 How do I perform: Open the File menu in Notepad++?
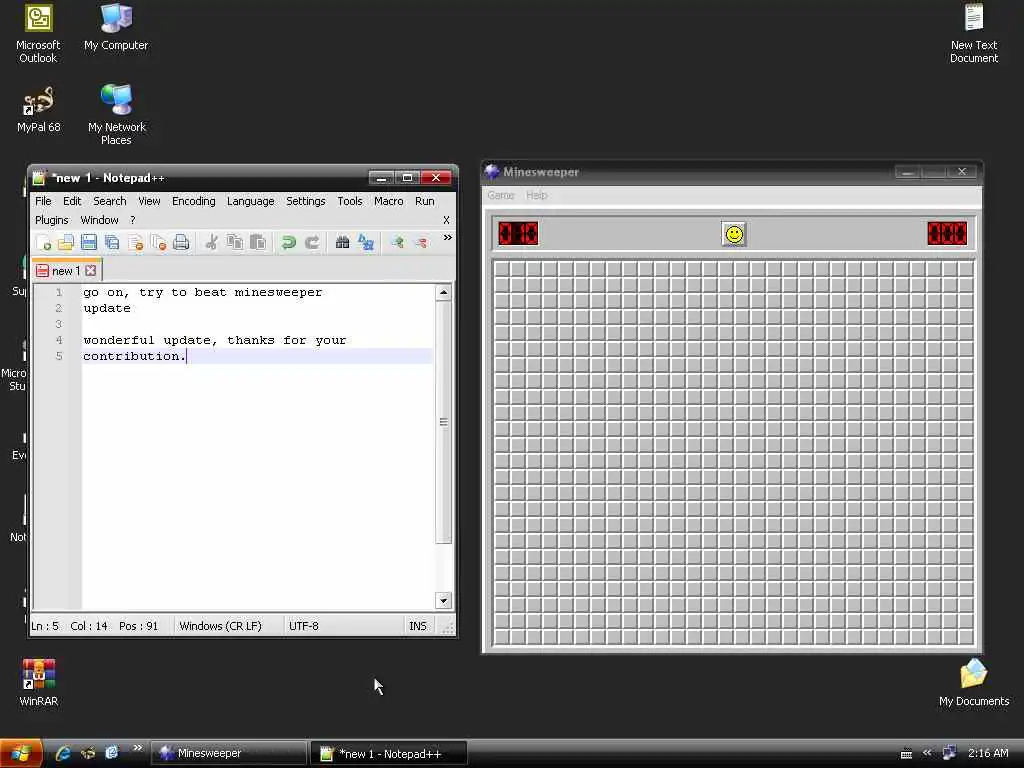43,201
